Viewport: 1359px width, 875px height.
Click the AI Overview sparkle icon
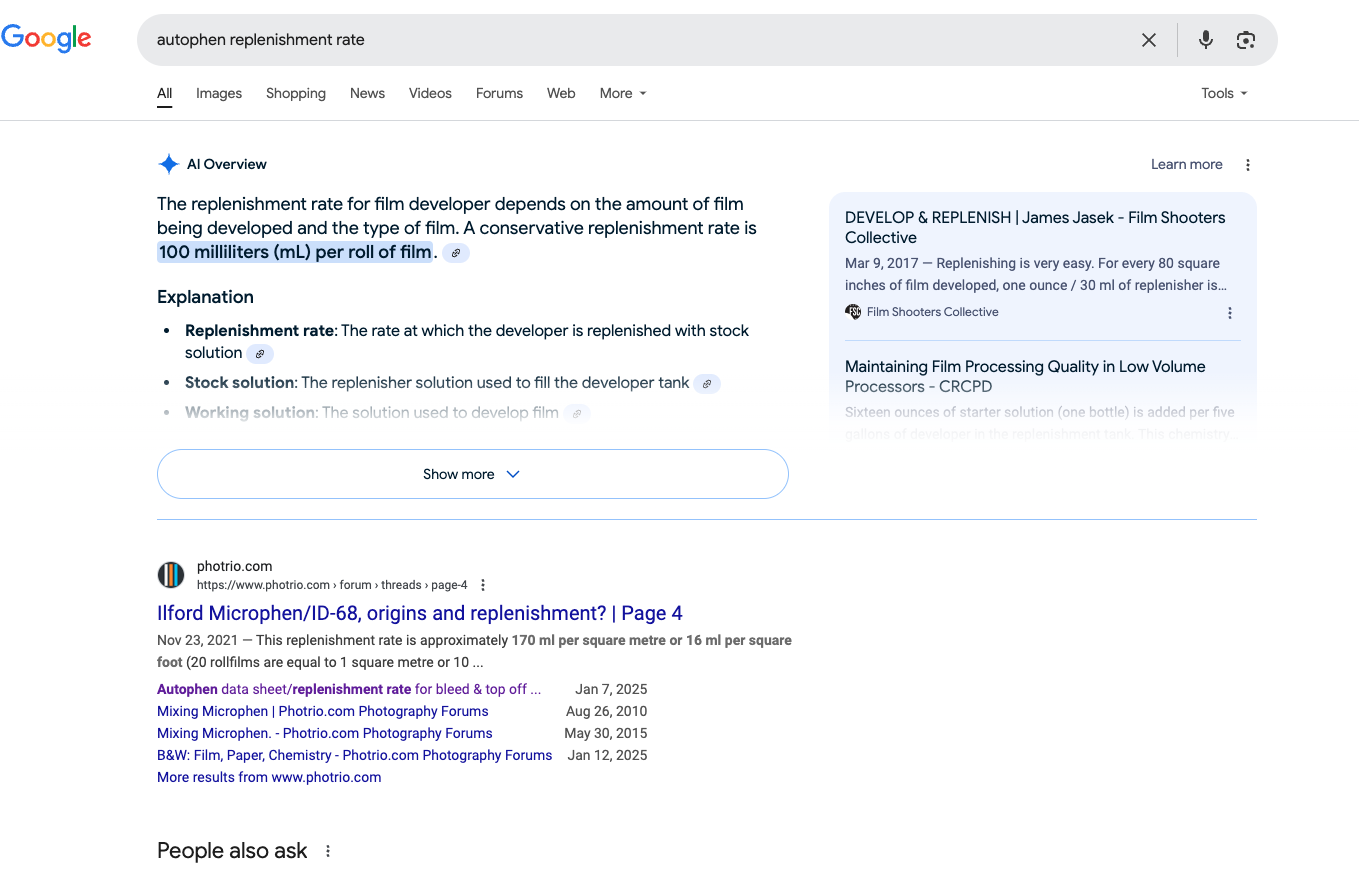click(x=169, y=164)
